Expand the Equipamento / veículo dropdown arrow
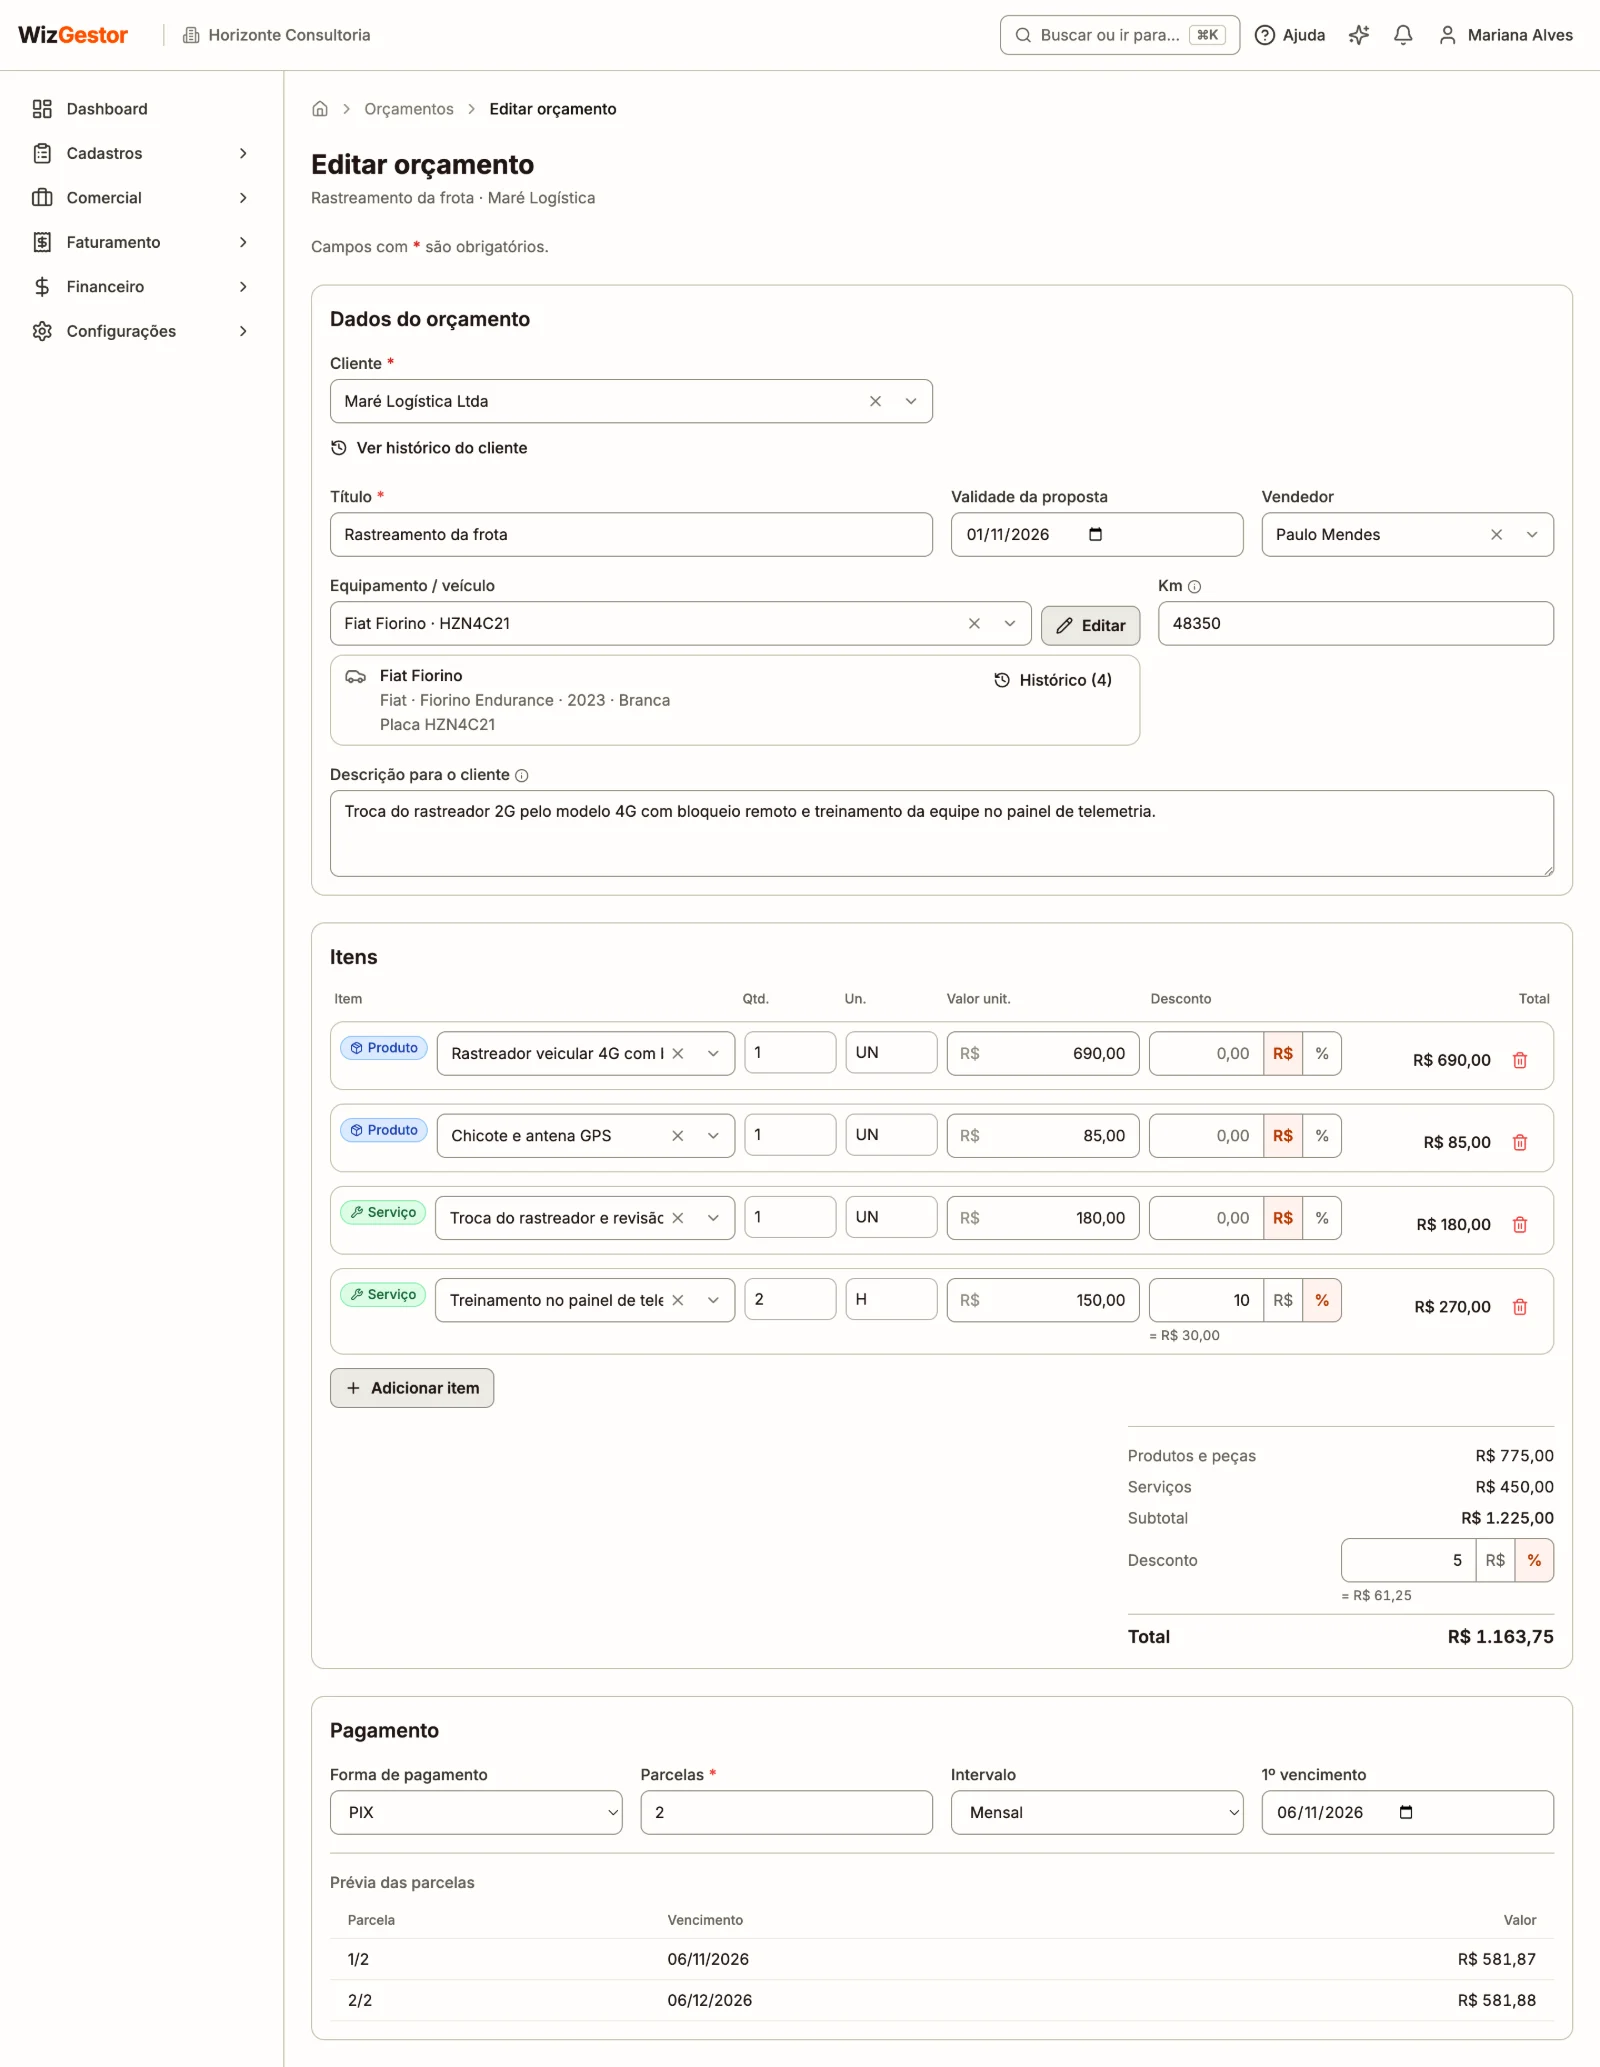The height and width of the screenshot is (2067, 1600). (x=1010, y=623)
